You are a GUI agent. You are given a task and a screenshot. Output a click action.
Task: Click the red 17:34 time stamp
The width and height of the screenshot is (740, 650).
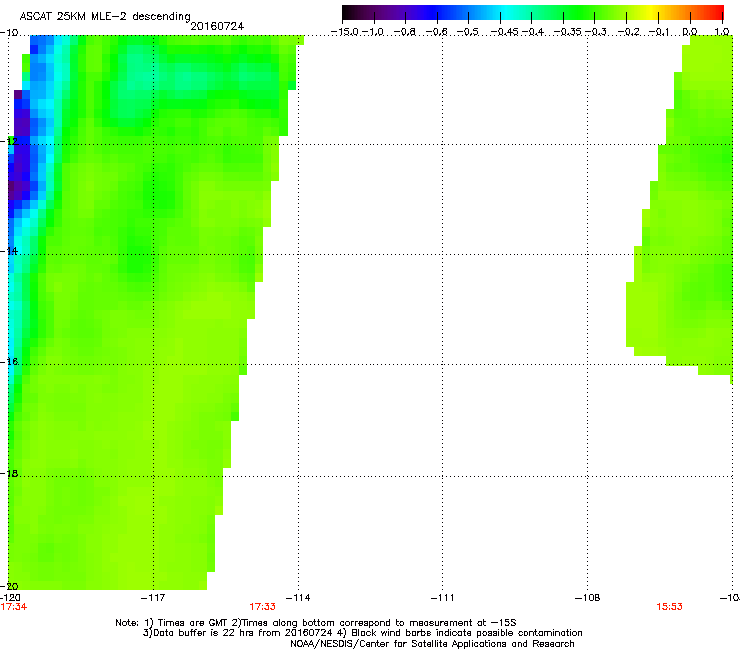[14, 607]
